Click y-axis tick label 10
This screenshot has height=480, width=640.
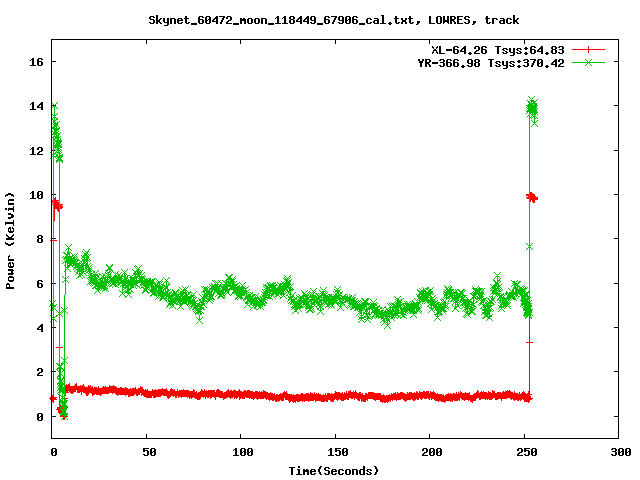click(x=36, y=195)
